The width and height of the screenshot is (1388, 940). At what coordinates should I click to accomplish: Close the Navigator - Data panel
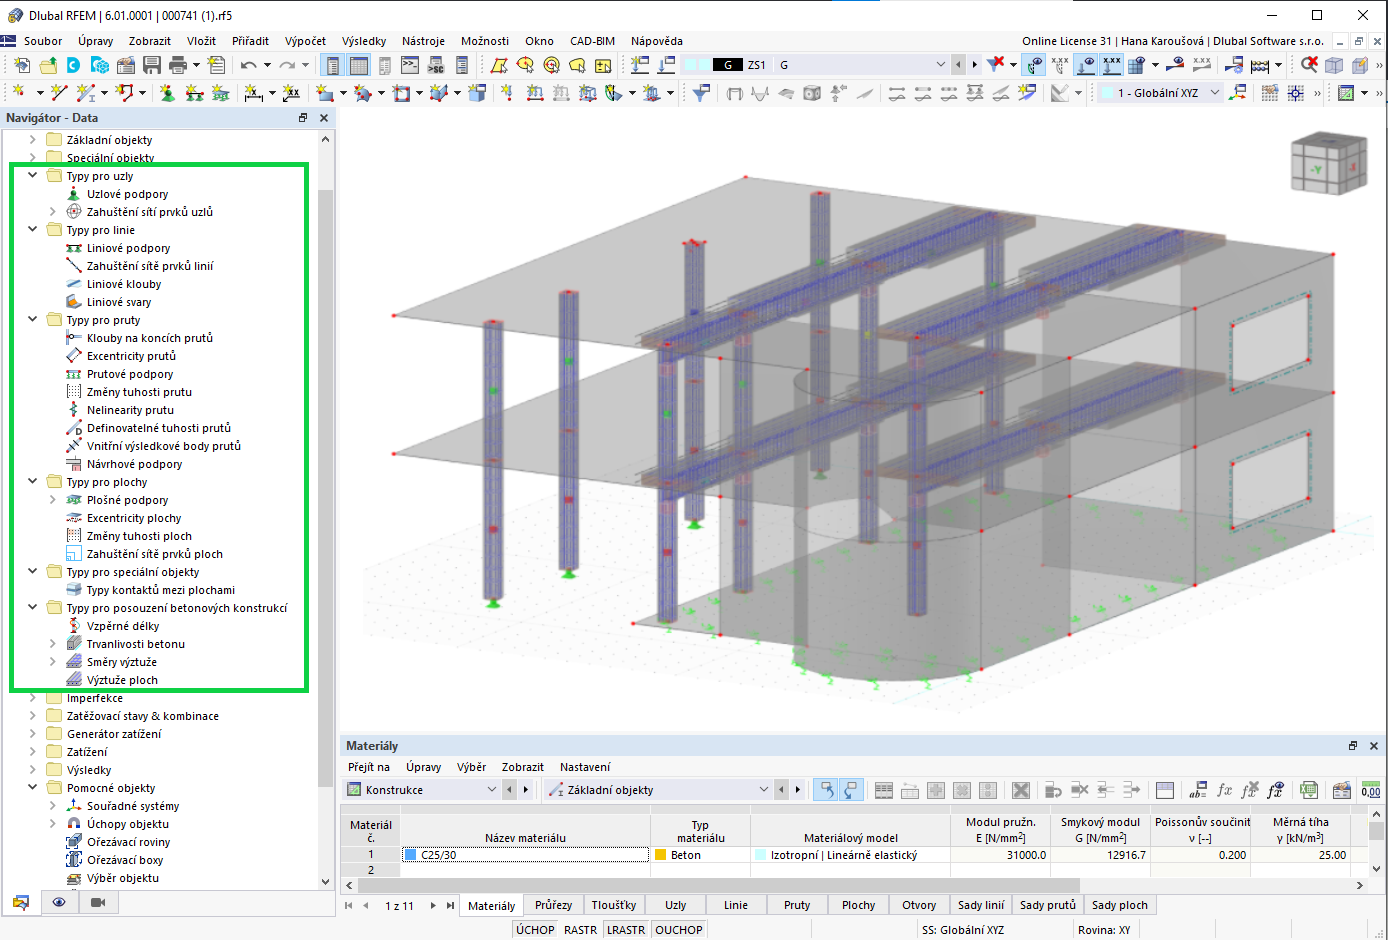[324, 118]
